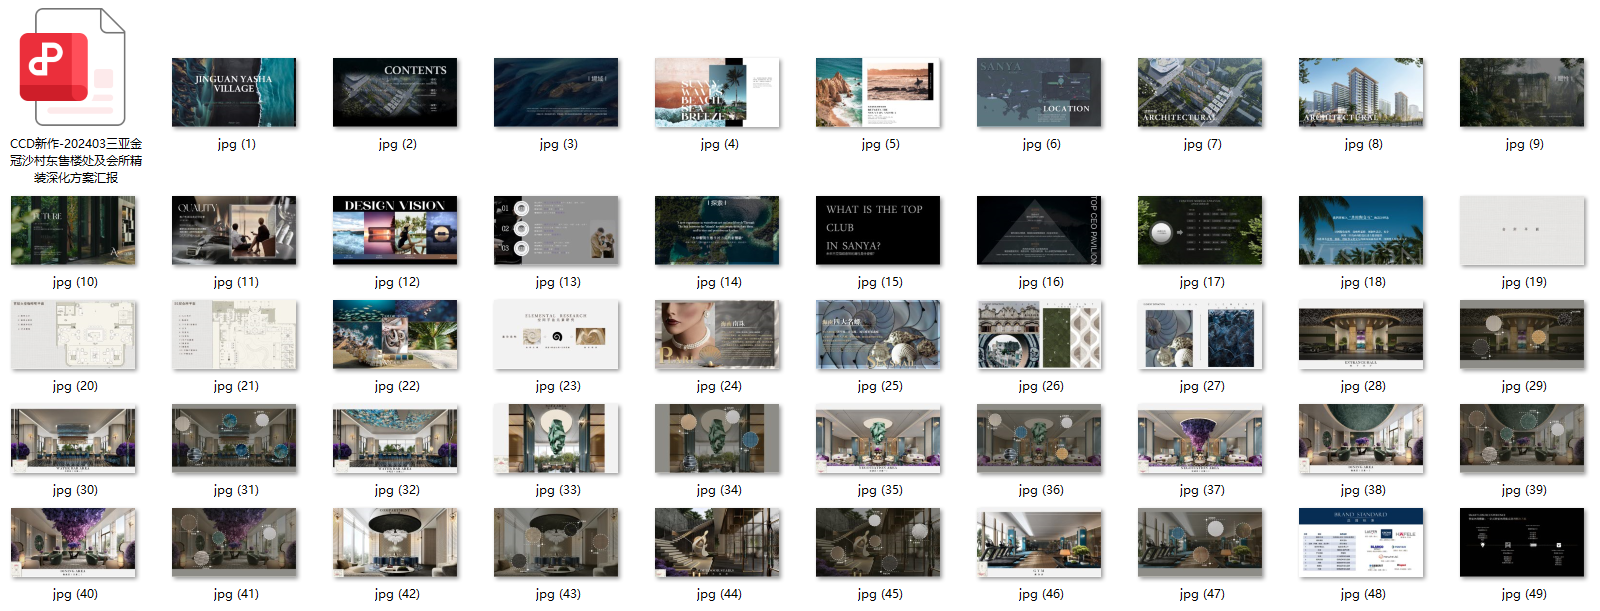Select the nearly blank white slide jpg (19)
This screenshot has width=1600, height=611.
(x=1522, y=230)
